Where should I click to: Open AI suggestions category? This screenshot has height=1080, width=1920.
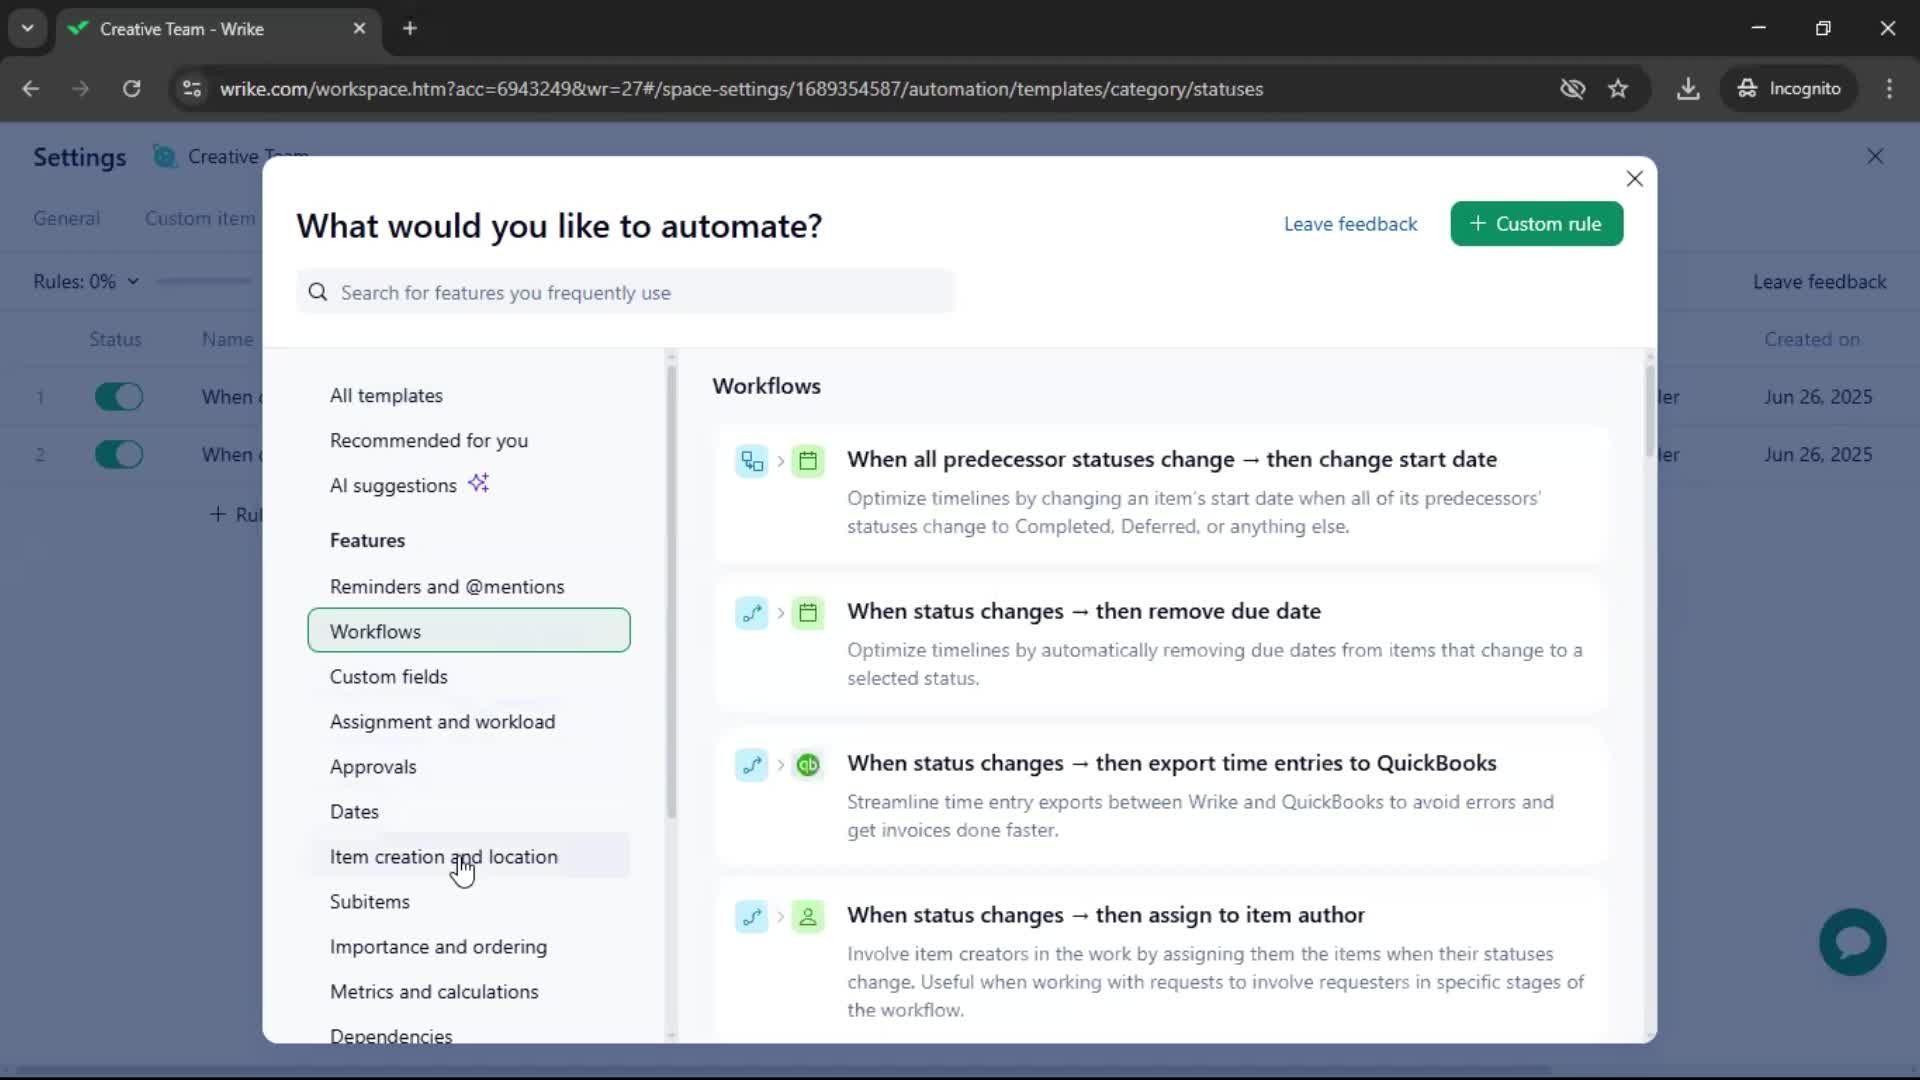tap(469, 485)
